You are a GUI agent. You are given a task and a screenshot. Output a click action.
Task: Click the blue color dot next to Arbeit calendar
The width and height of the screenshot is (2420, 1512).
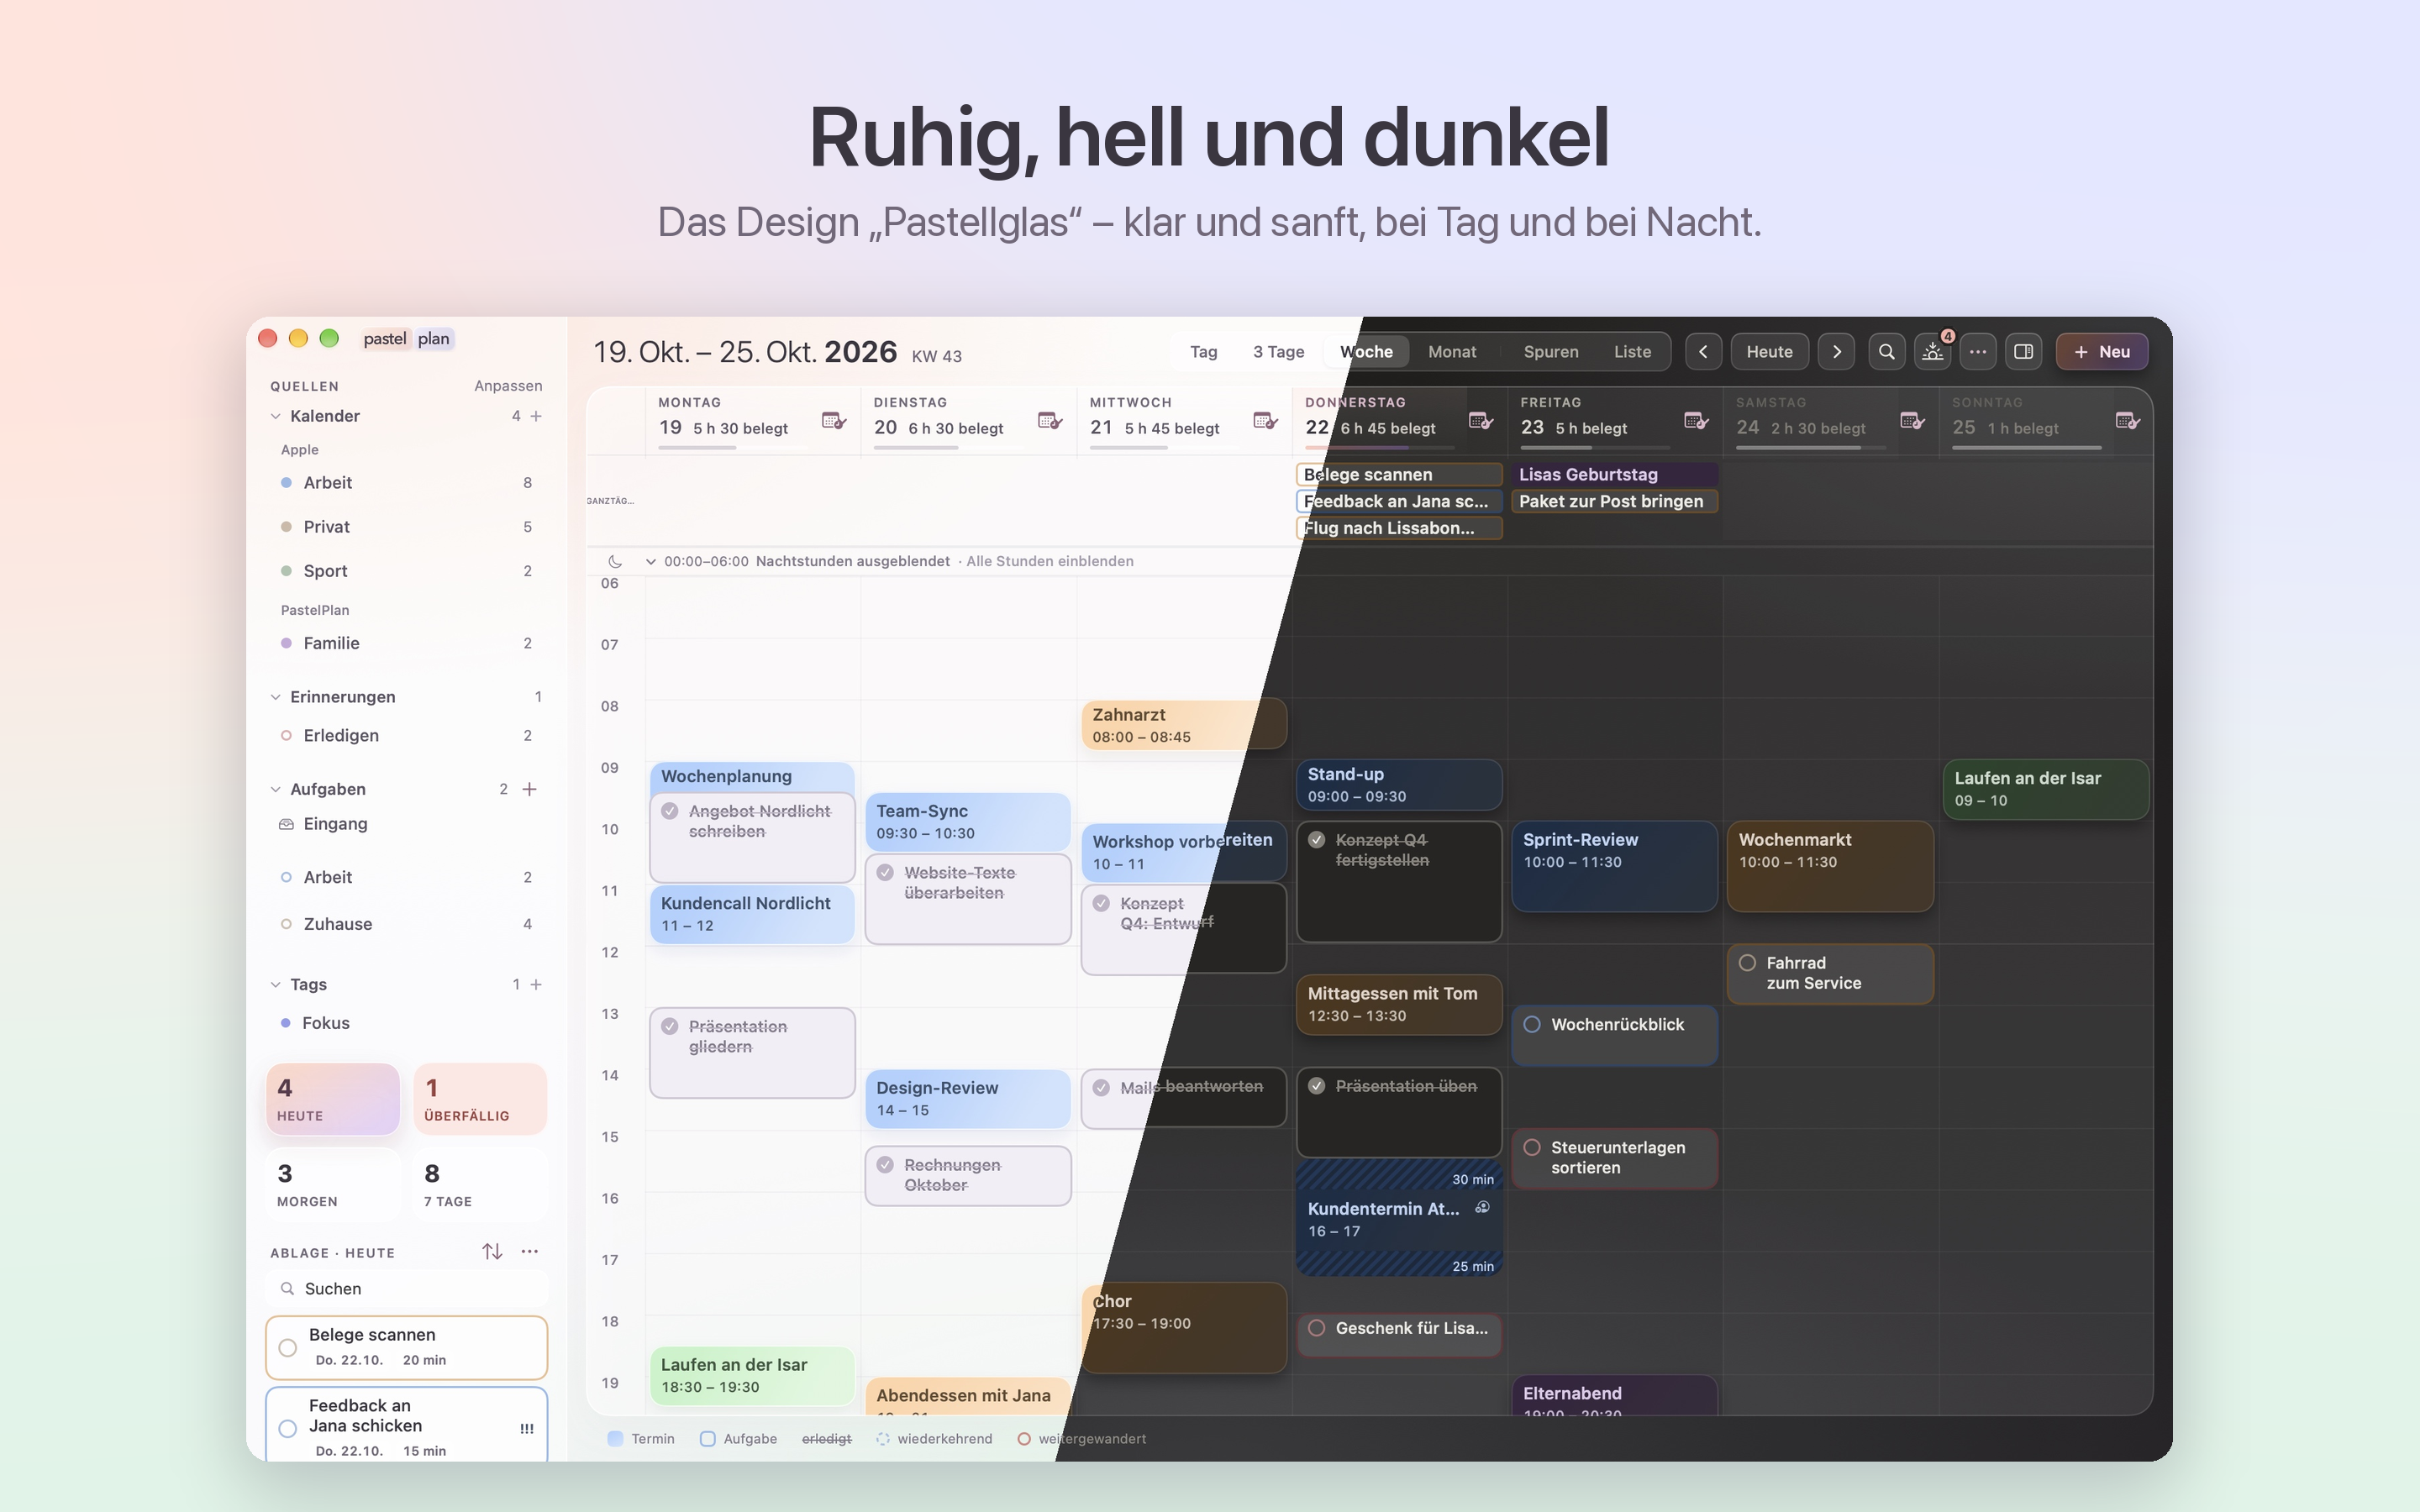point(286,483)
